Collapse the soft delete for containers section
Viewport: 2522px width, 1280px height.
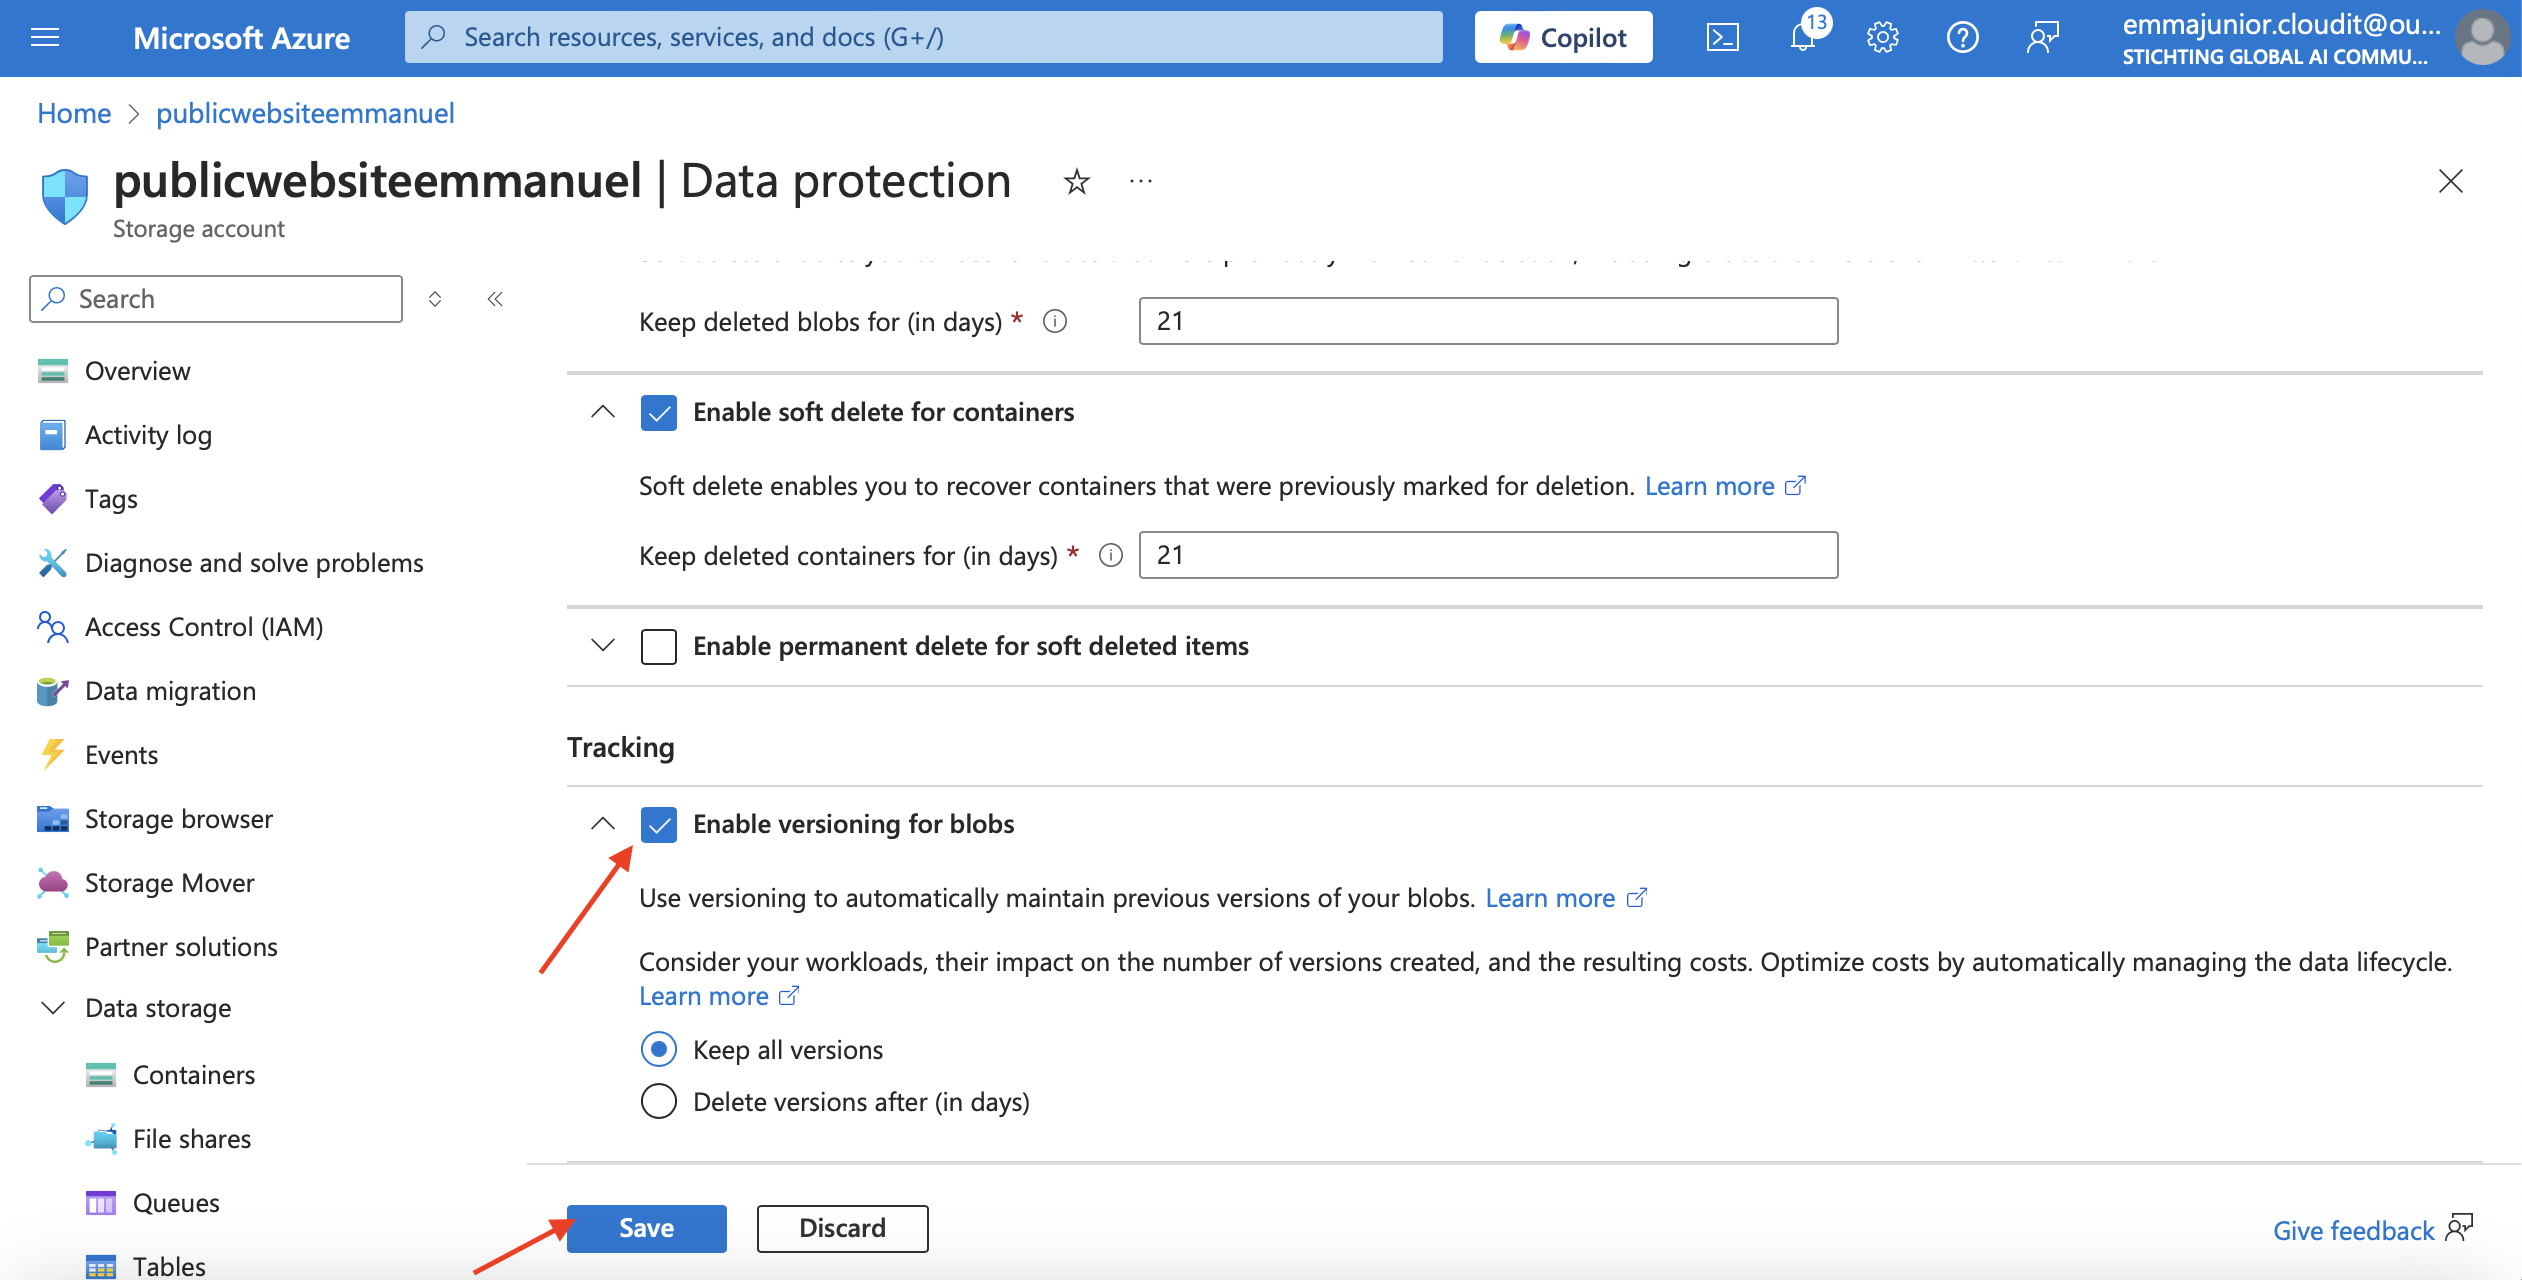(603, 411)
